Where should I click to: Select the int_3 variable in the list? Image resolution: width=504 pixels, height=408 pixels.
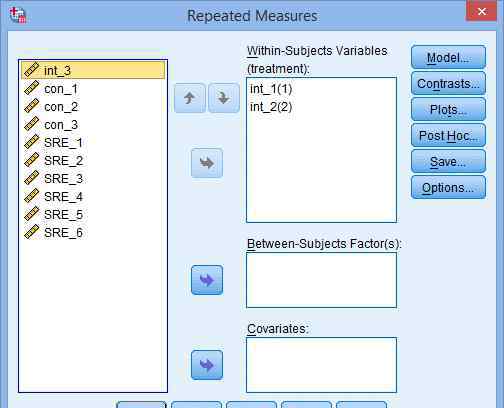click(93, 70)
